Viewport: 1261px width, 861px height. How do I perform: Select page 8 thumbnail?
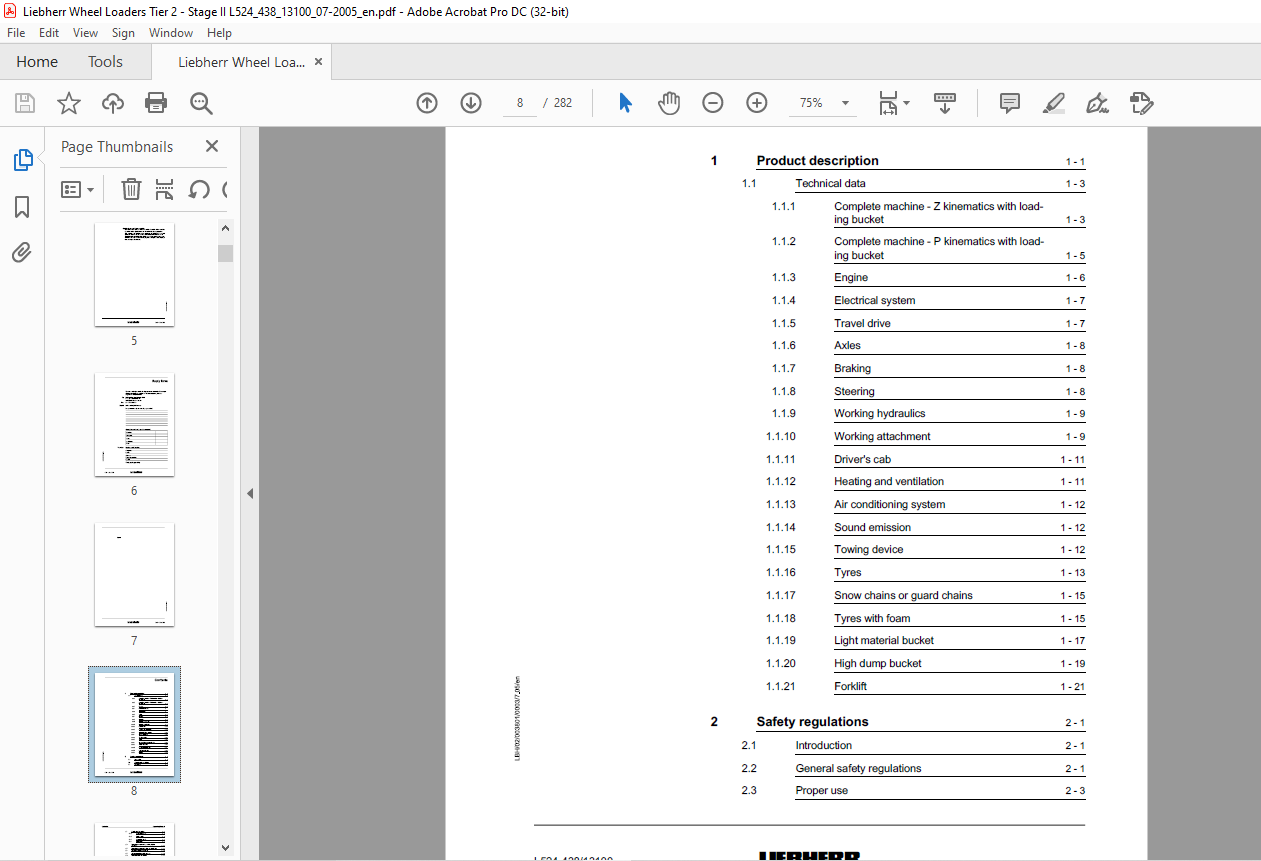134,725
